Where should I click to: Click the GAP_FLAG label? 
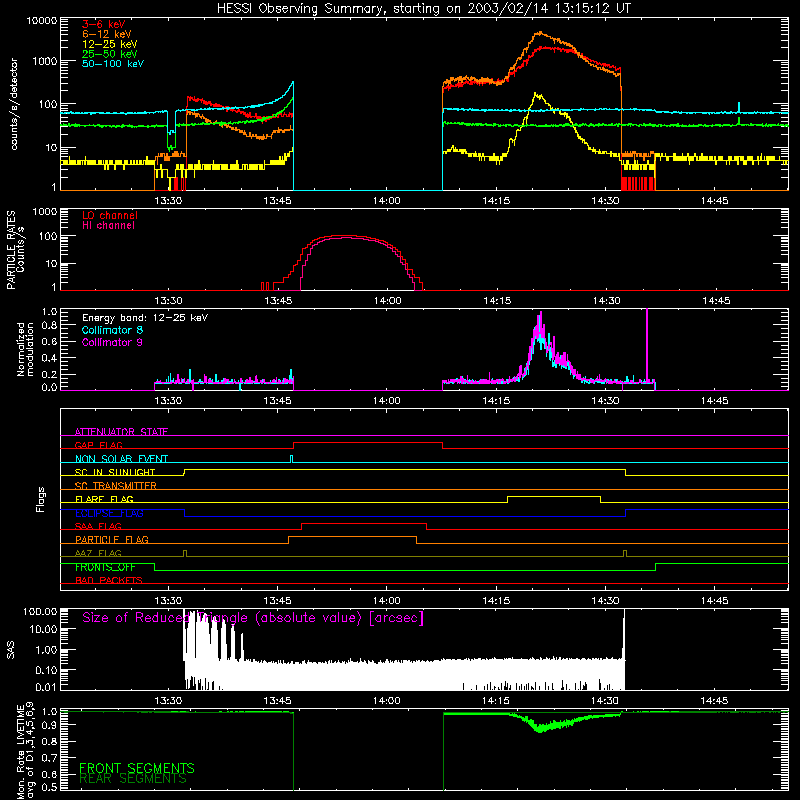click(98, 445)
